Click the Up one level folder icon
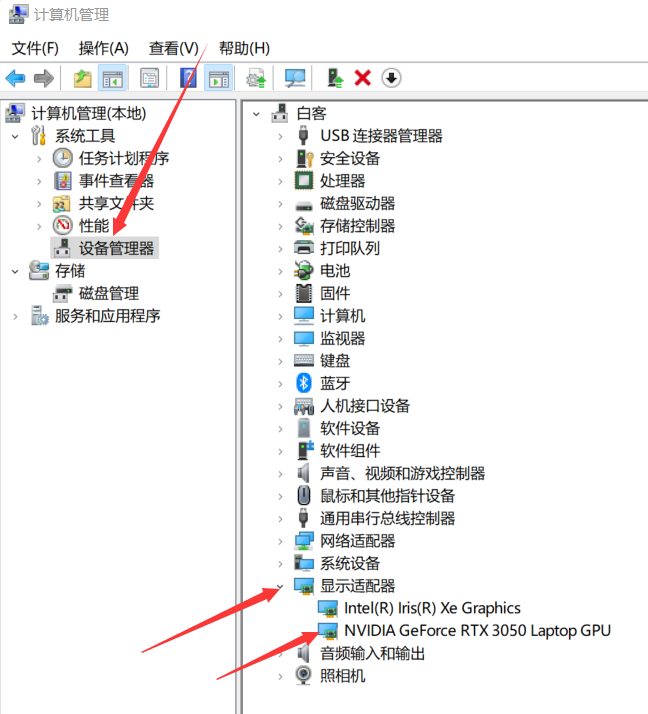 pos(82,78)
